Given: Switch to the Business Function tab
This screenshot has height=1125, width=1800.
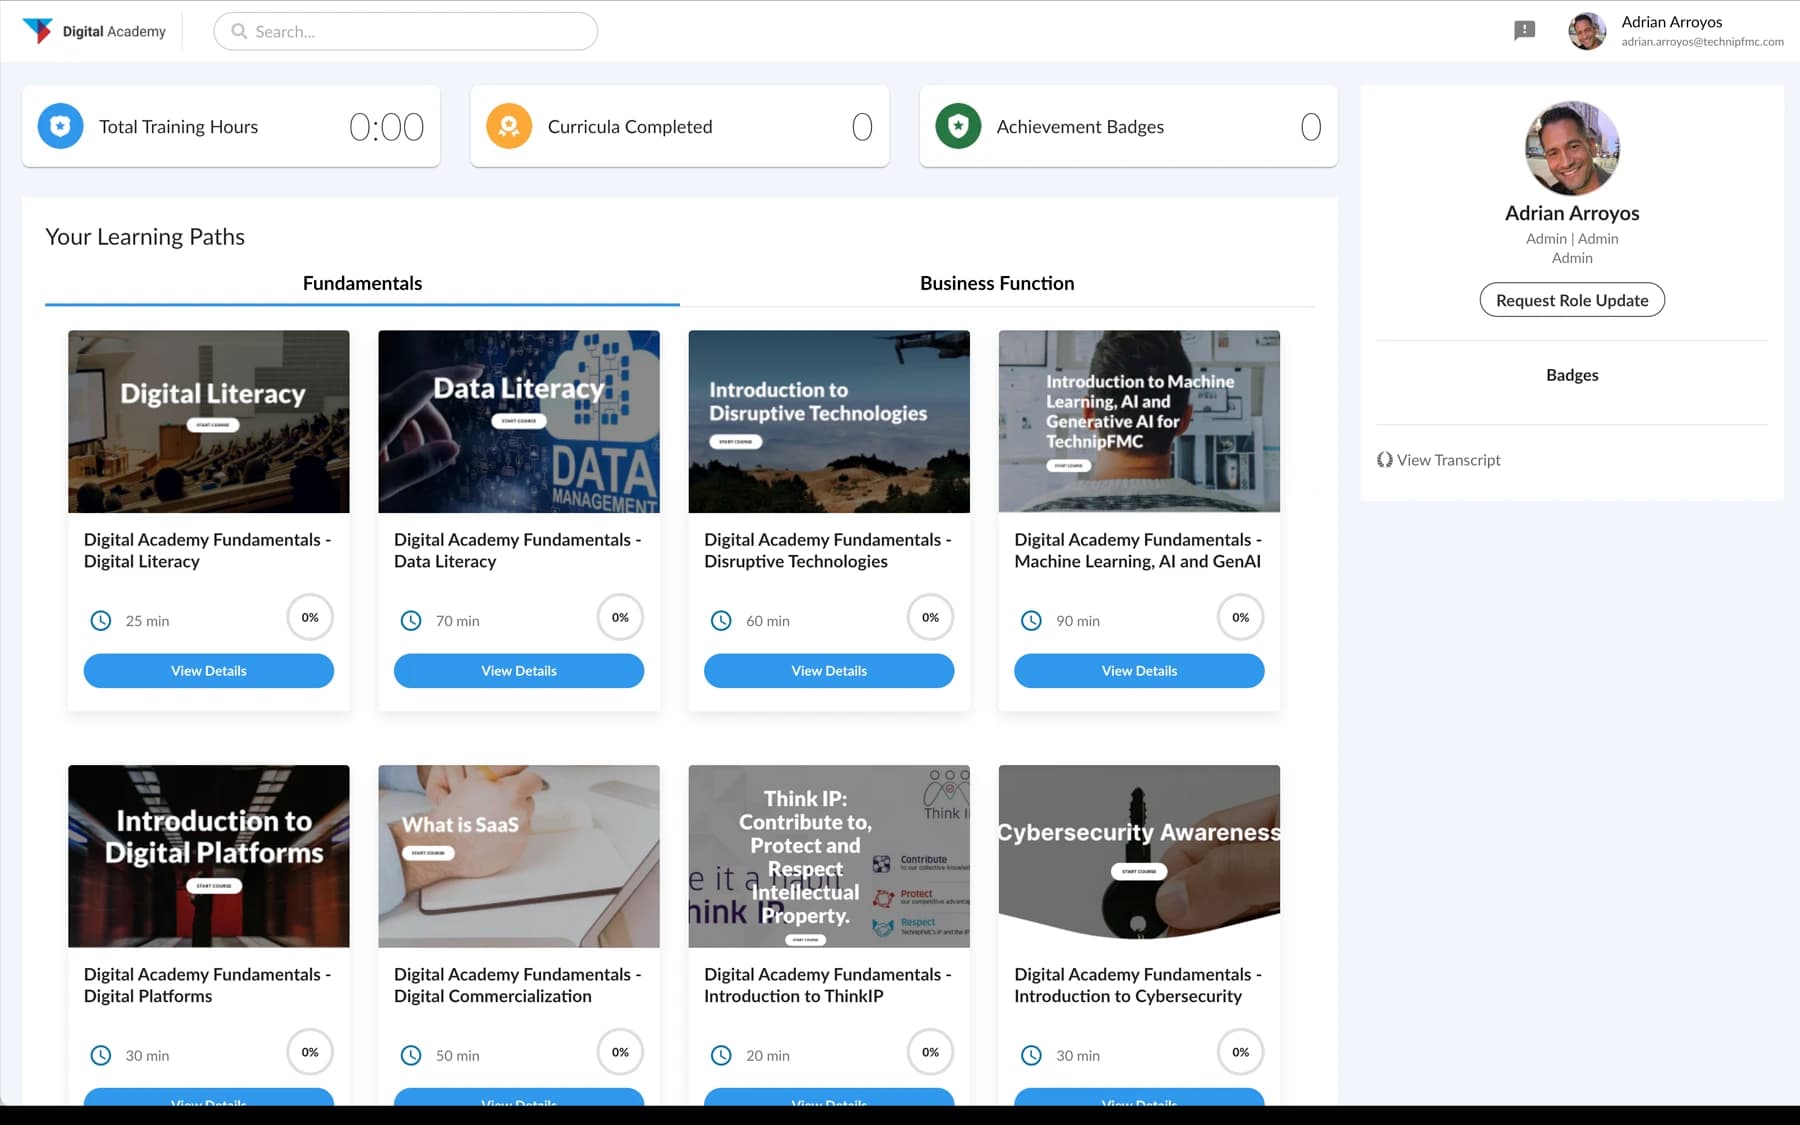Looking at the screenshot, I should pyautogui.click(x=996, y=283).
